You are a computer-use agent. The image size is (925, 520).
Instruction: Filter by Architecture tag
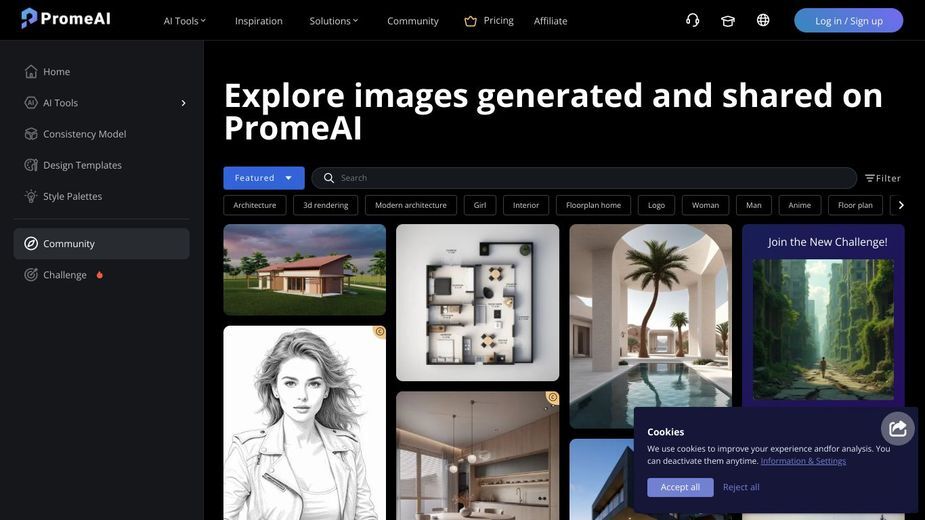tap(254, 205)
